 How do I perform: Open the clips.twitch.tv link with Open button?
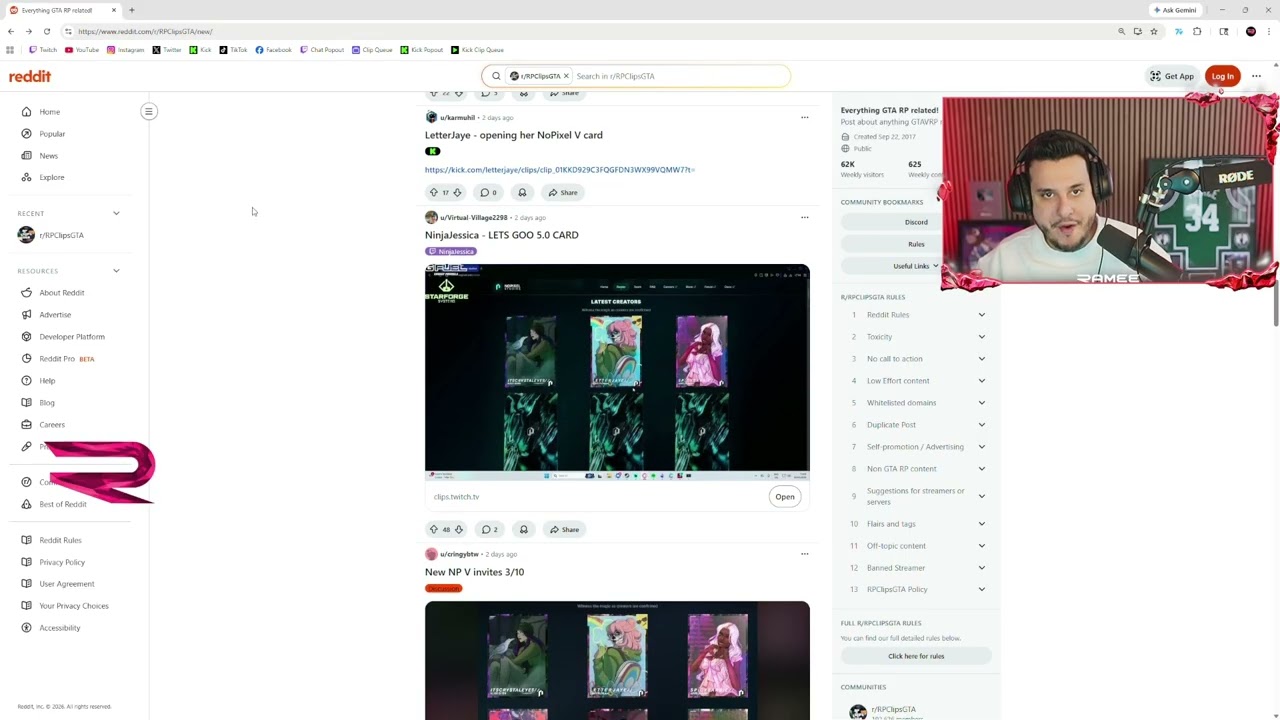click(x=785, y=497)
